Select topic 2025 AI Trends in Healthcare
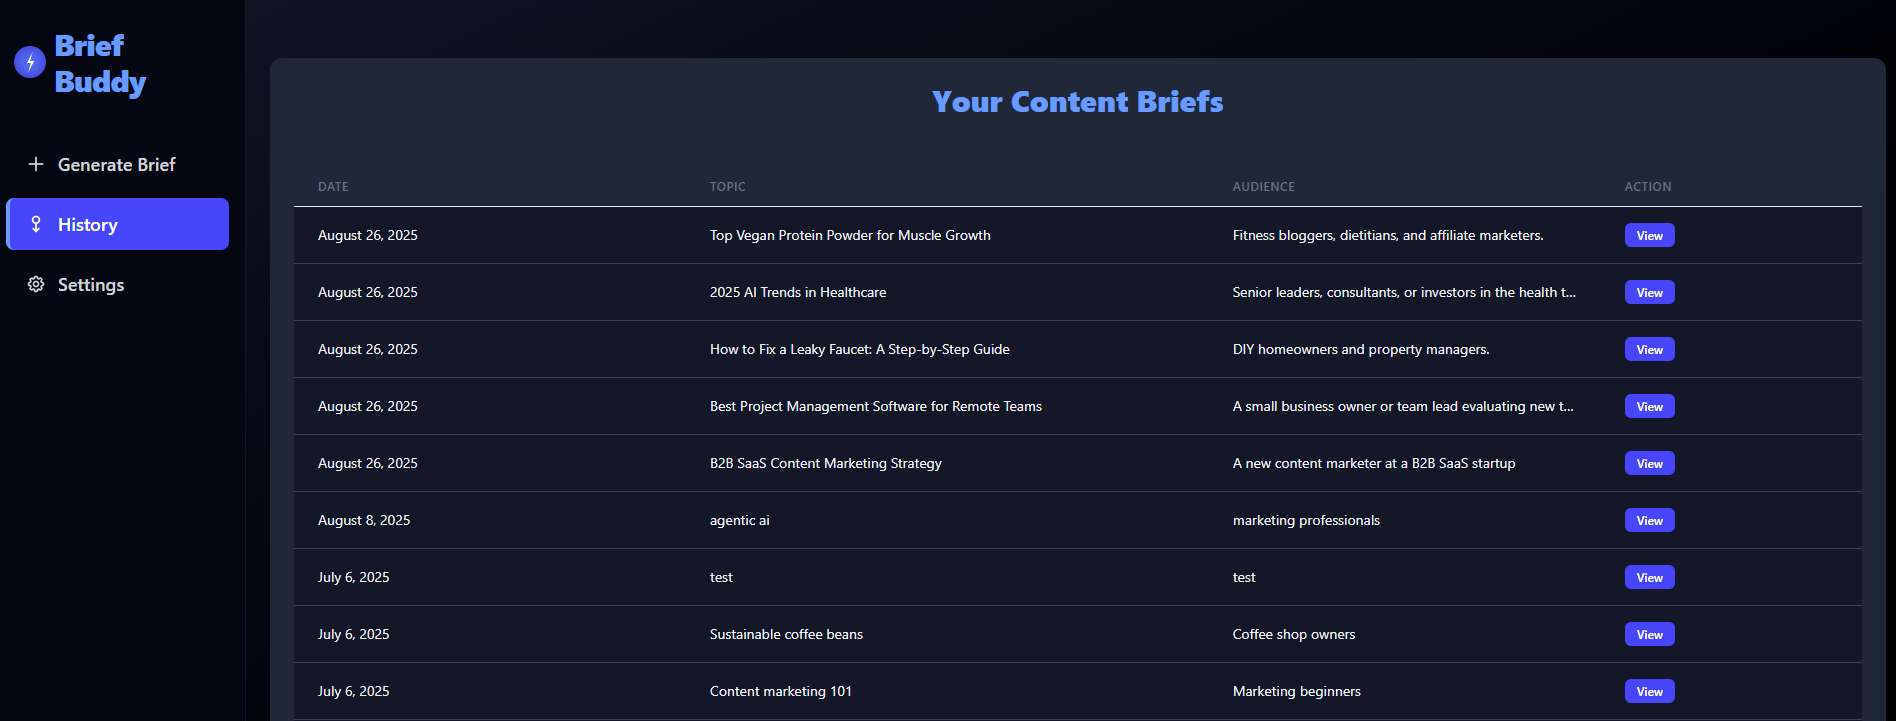Viewport: 1896px width, 721px height. pyautogui.click(x=798, y=292)
